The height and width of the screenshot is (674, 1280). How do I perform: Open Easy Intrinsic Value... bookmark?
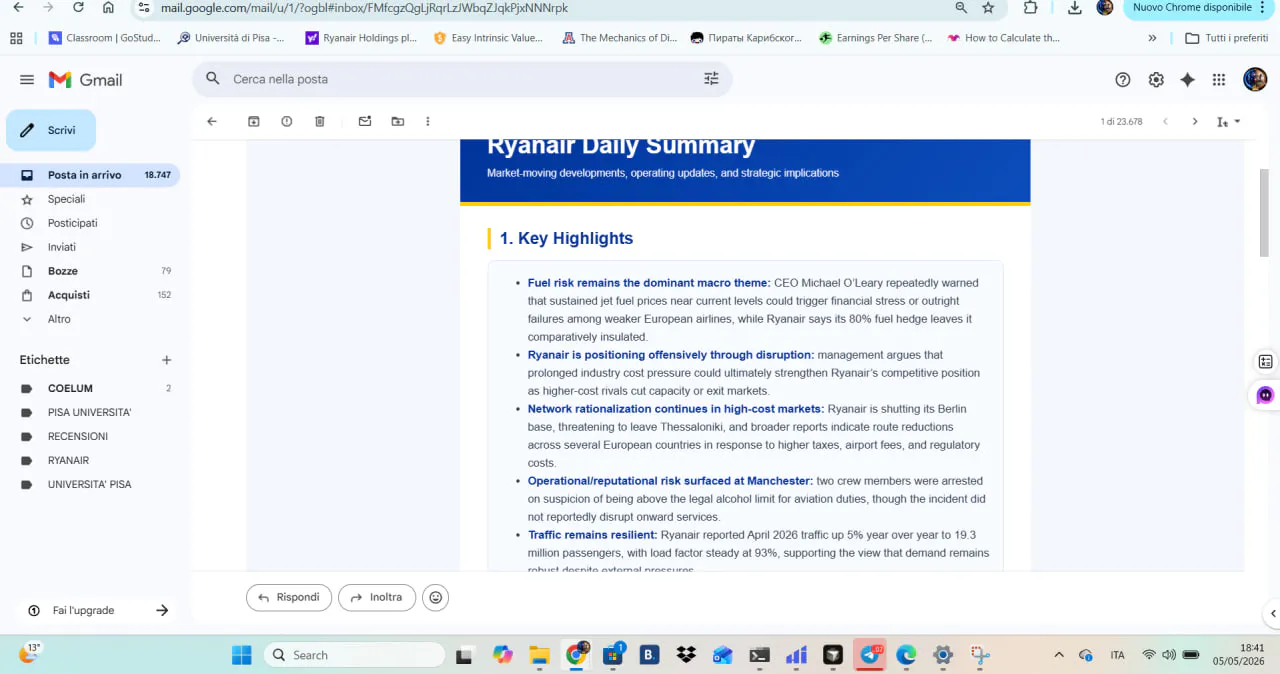[x=489, y=38]
